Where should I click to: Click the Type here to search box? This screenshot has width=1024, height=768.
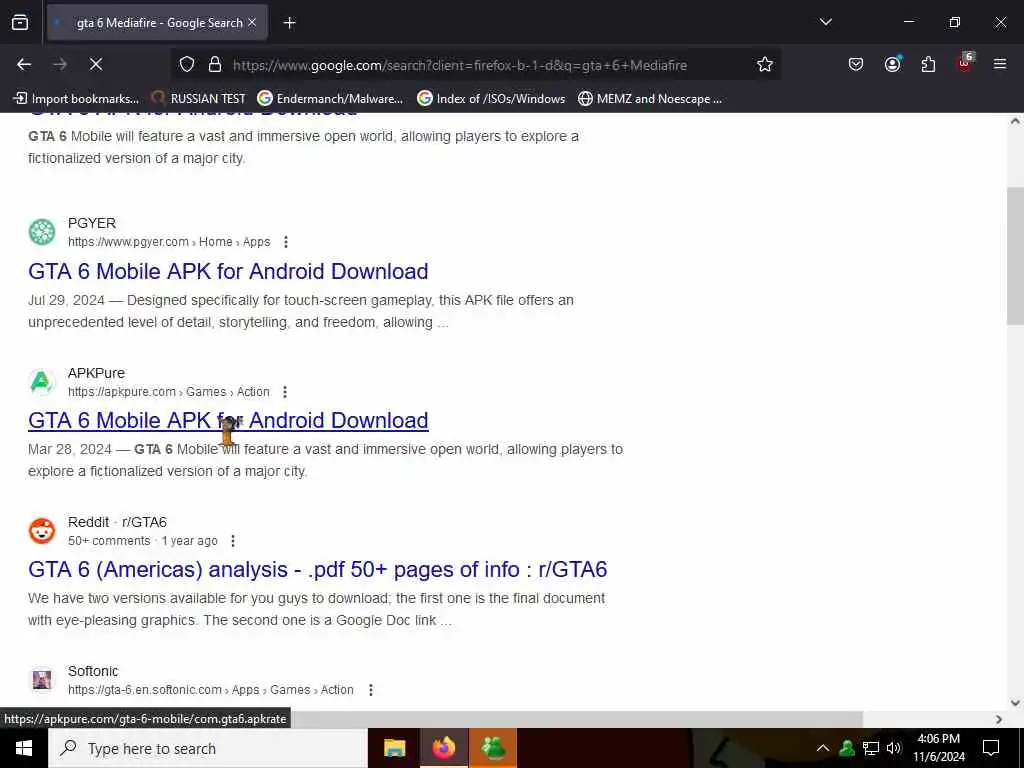pyautogui.click(x=208, y=748)
